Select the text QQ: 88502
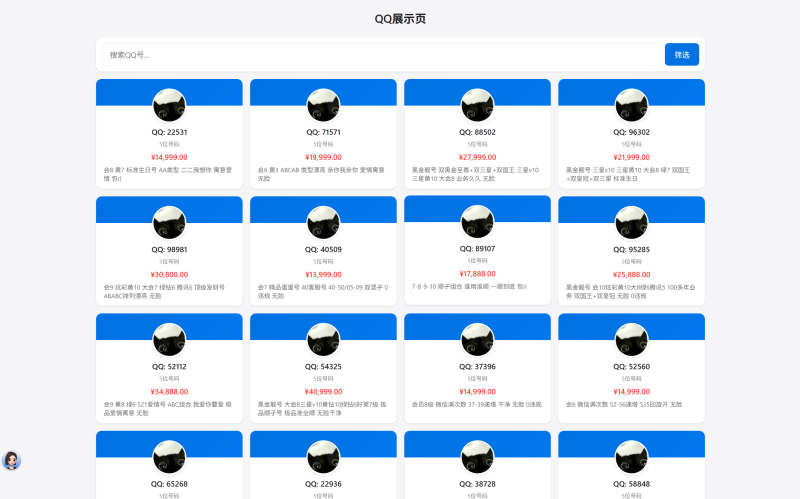 (478, 132)
